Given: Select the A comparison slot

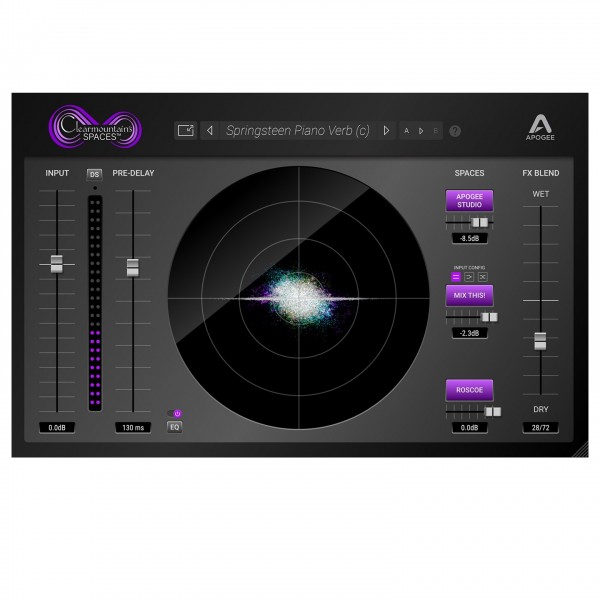Looking at the screenshot, I should (406, 131).
